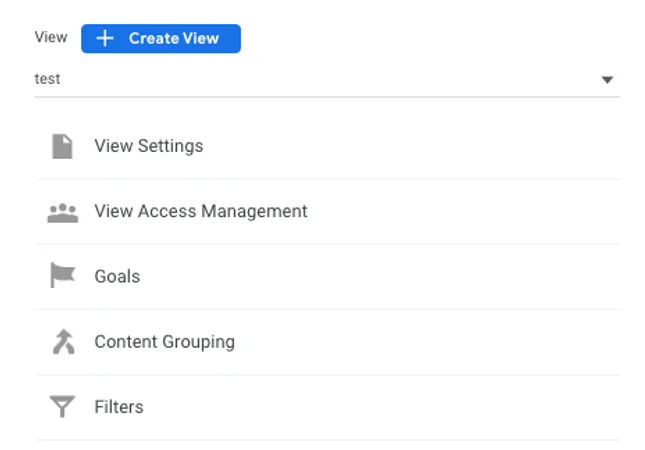Screen dimensions: 645x450
Task: Go to the Goals section
Action: (x=328, y=276)
